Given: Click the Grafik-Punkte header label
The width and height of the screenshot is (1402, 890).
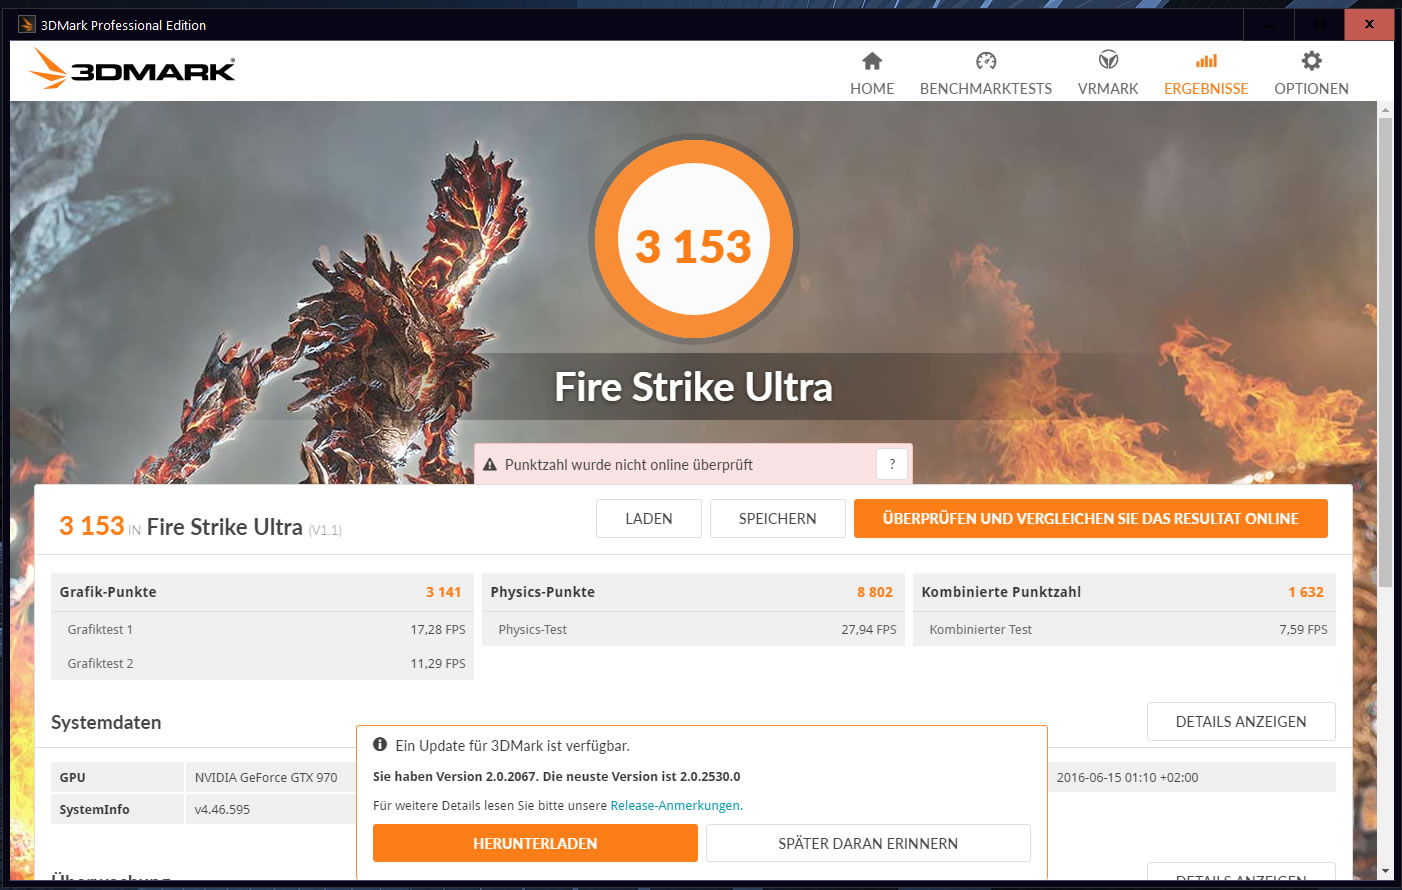Looking at the screenshot, I should (108, 592).
